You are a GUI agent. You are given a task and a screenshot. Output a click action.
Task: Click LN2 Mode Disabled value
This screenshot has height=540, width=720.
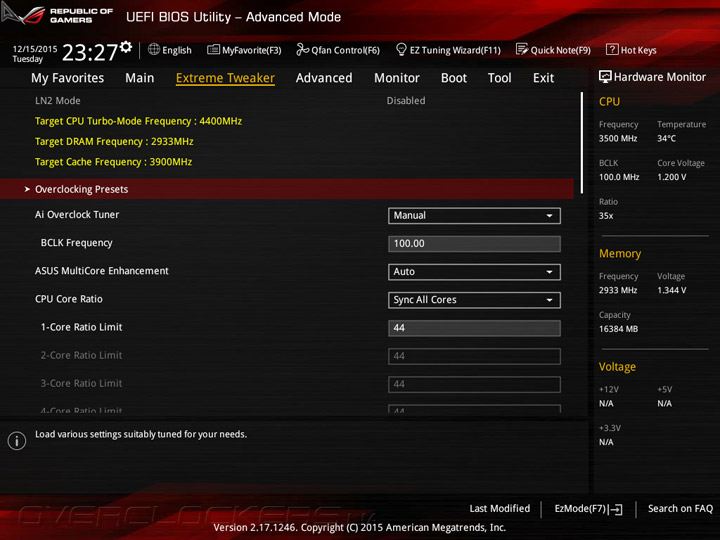point(405,101)
